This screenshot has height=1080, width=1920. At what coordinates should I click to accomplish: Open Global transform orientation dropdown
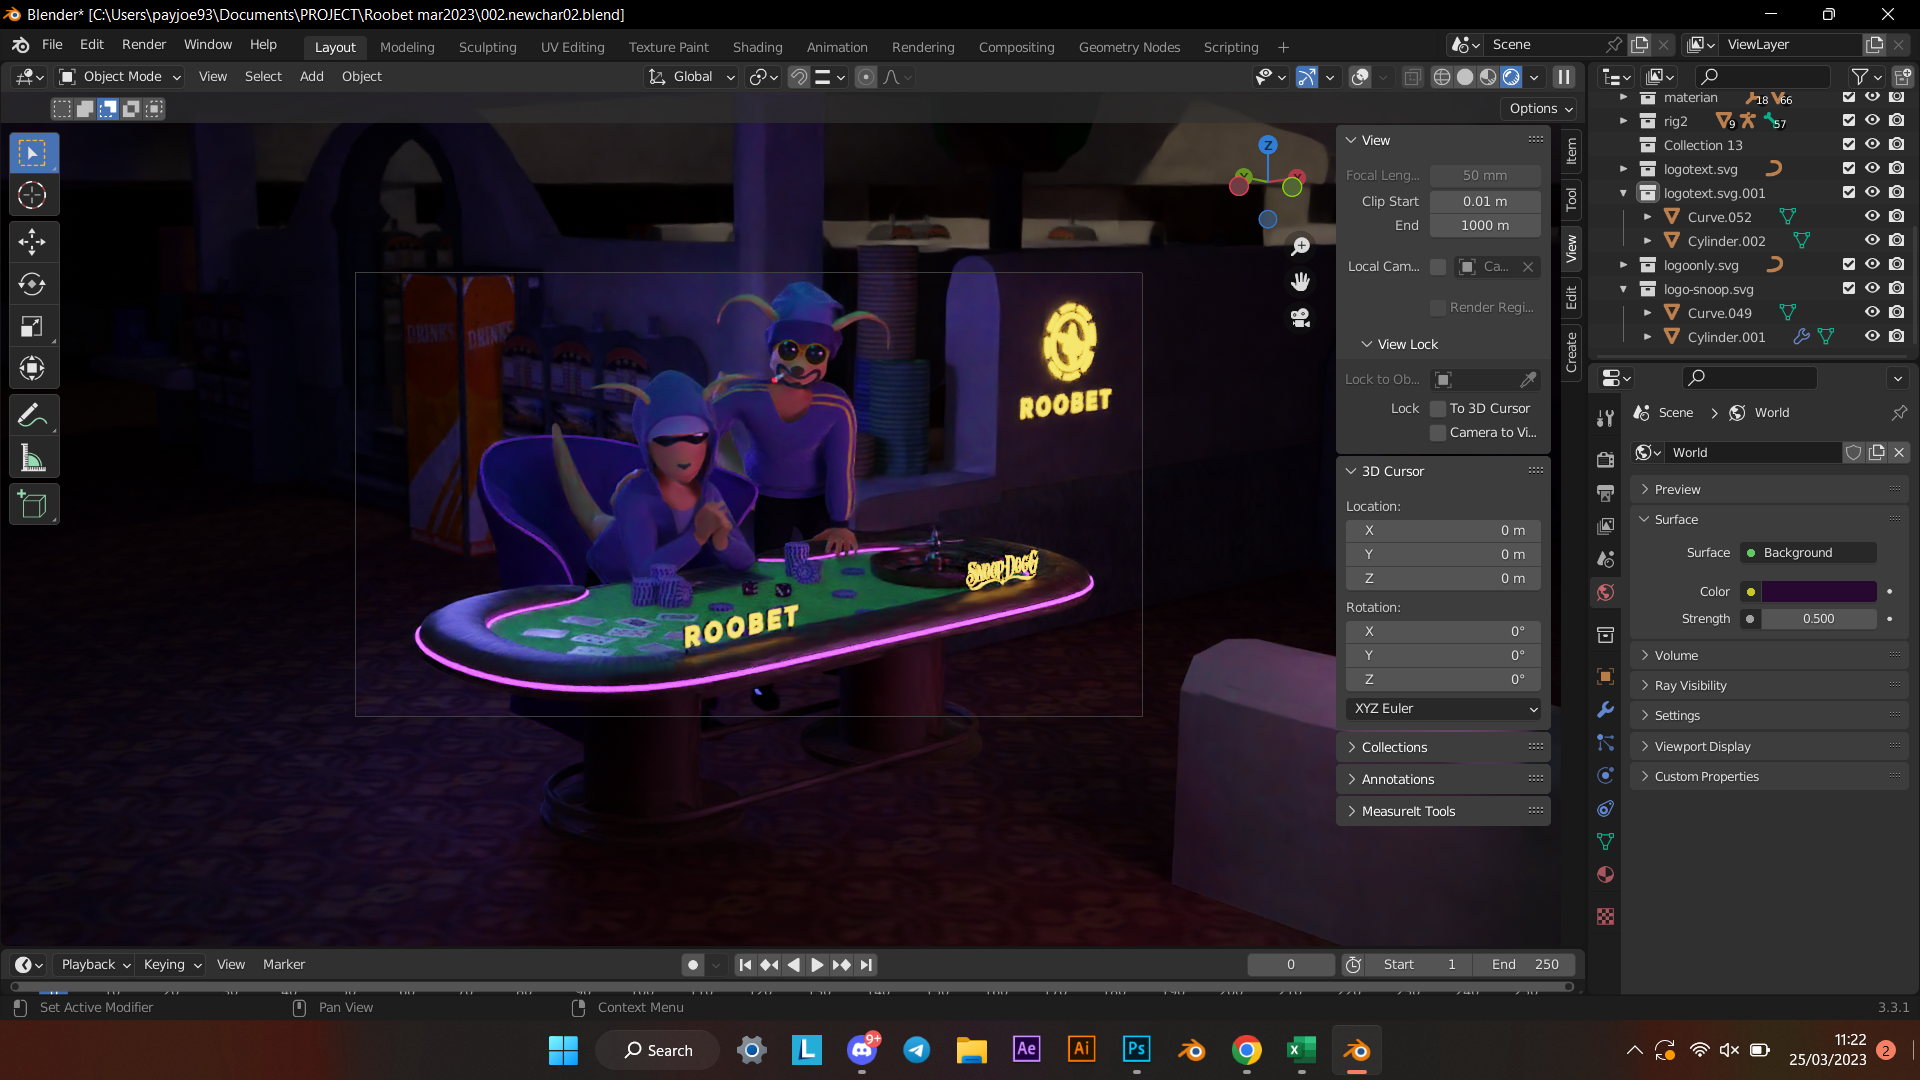tap(692, 77)
